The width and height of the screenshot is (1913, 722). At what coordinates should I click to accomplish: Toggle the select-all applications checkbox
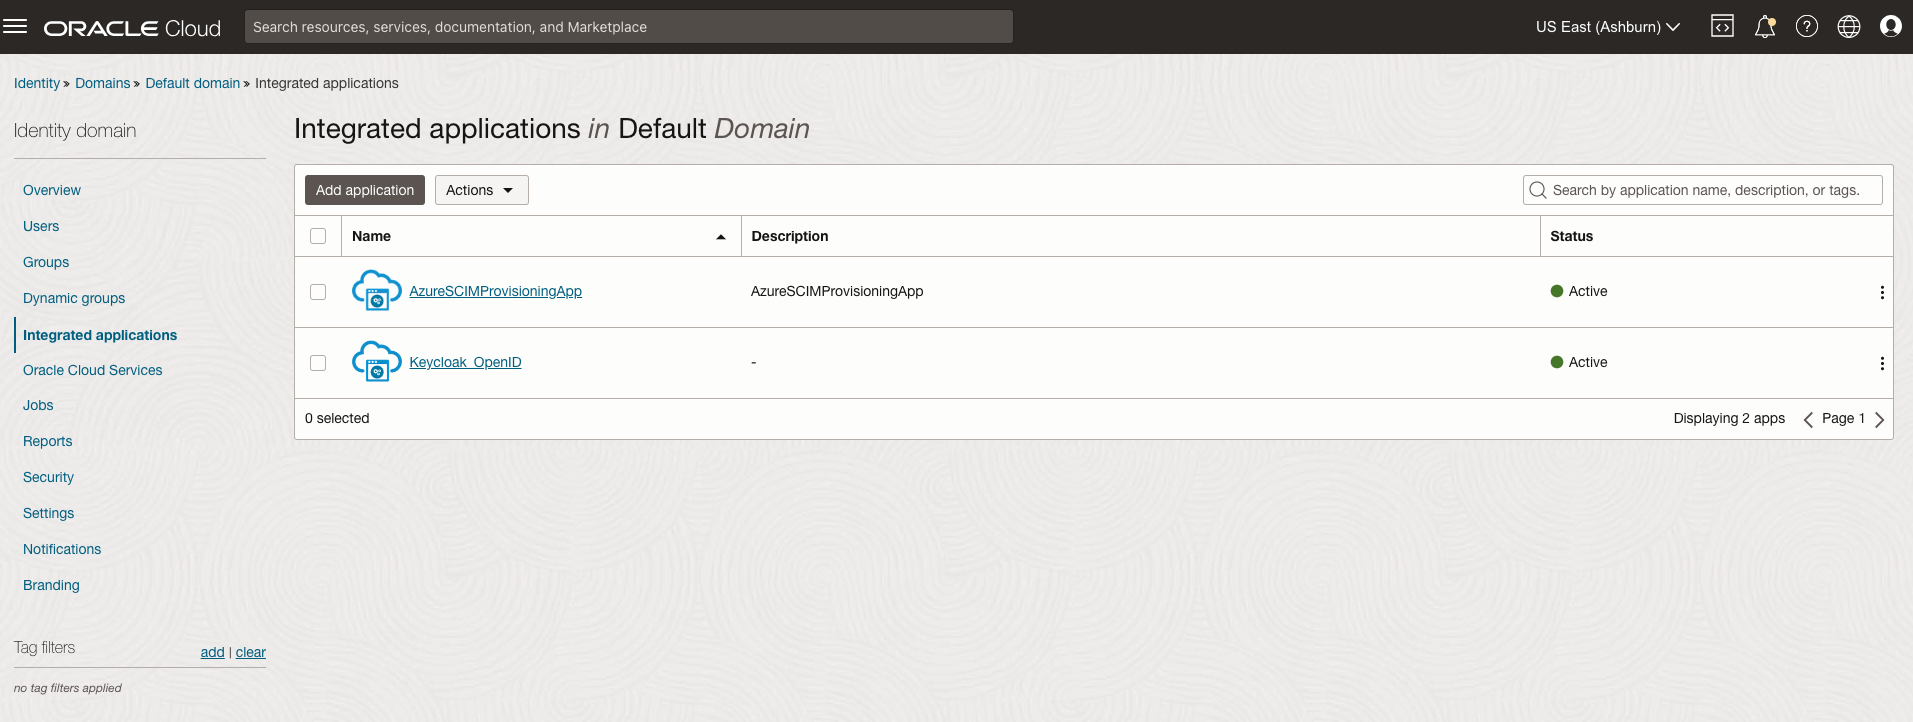[318, 236]
